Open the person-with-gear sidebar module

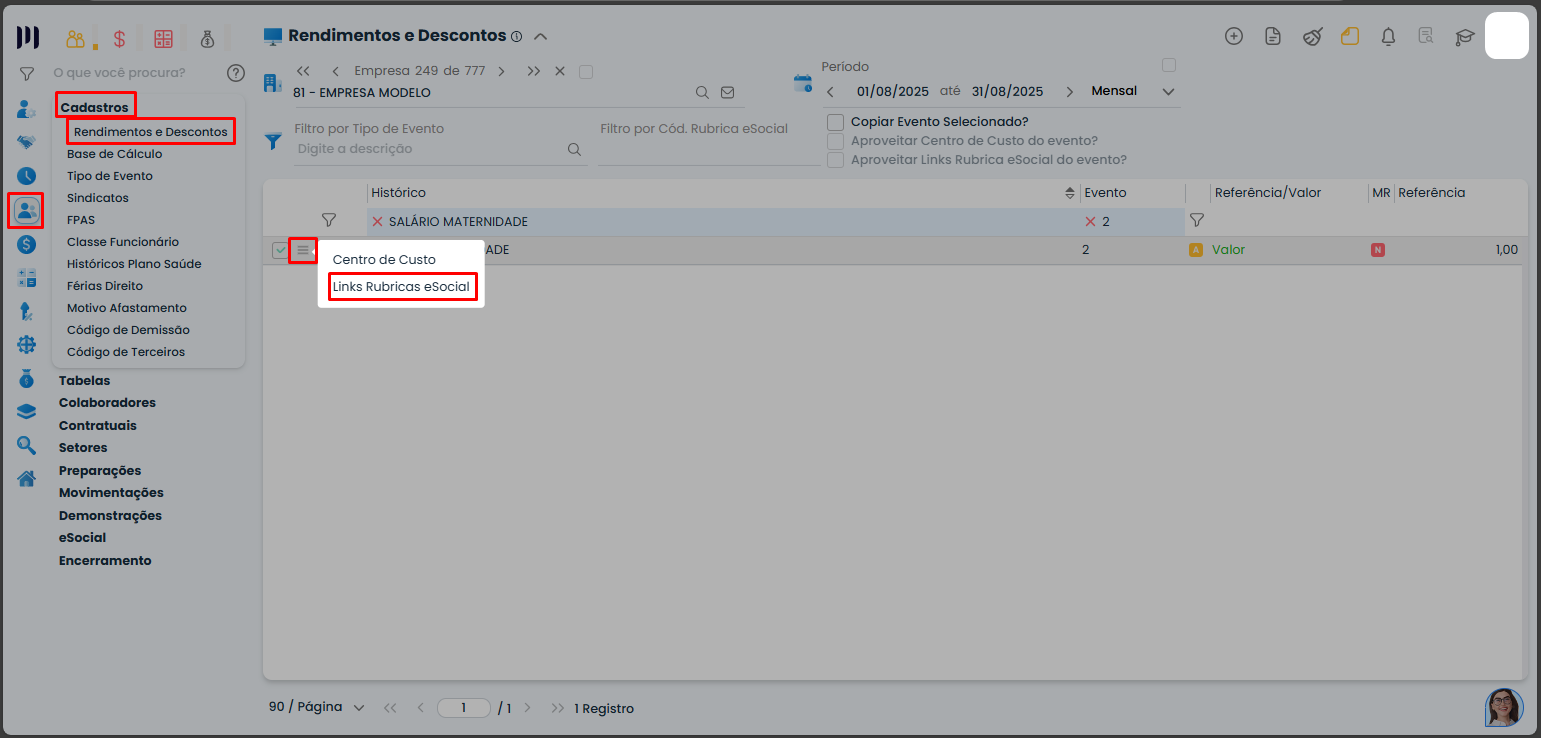[27, 109]
